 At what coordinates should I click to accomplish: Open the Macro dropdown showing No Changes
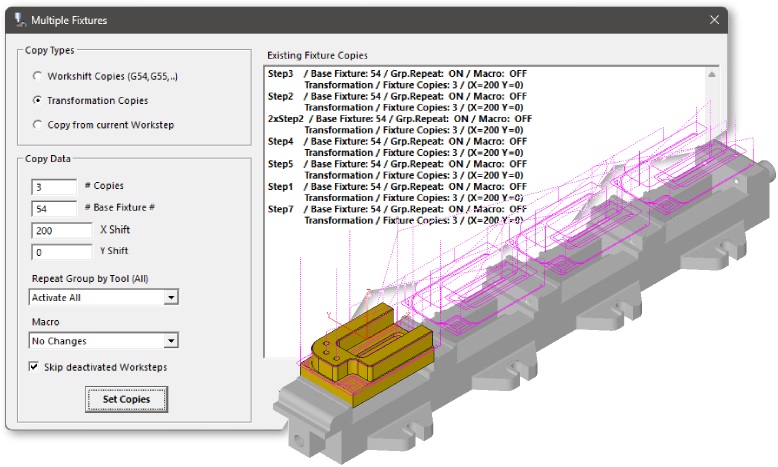tap(171, 341)
